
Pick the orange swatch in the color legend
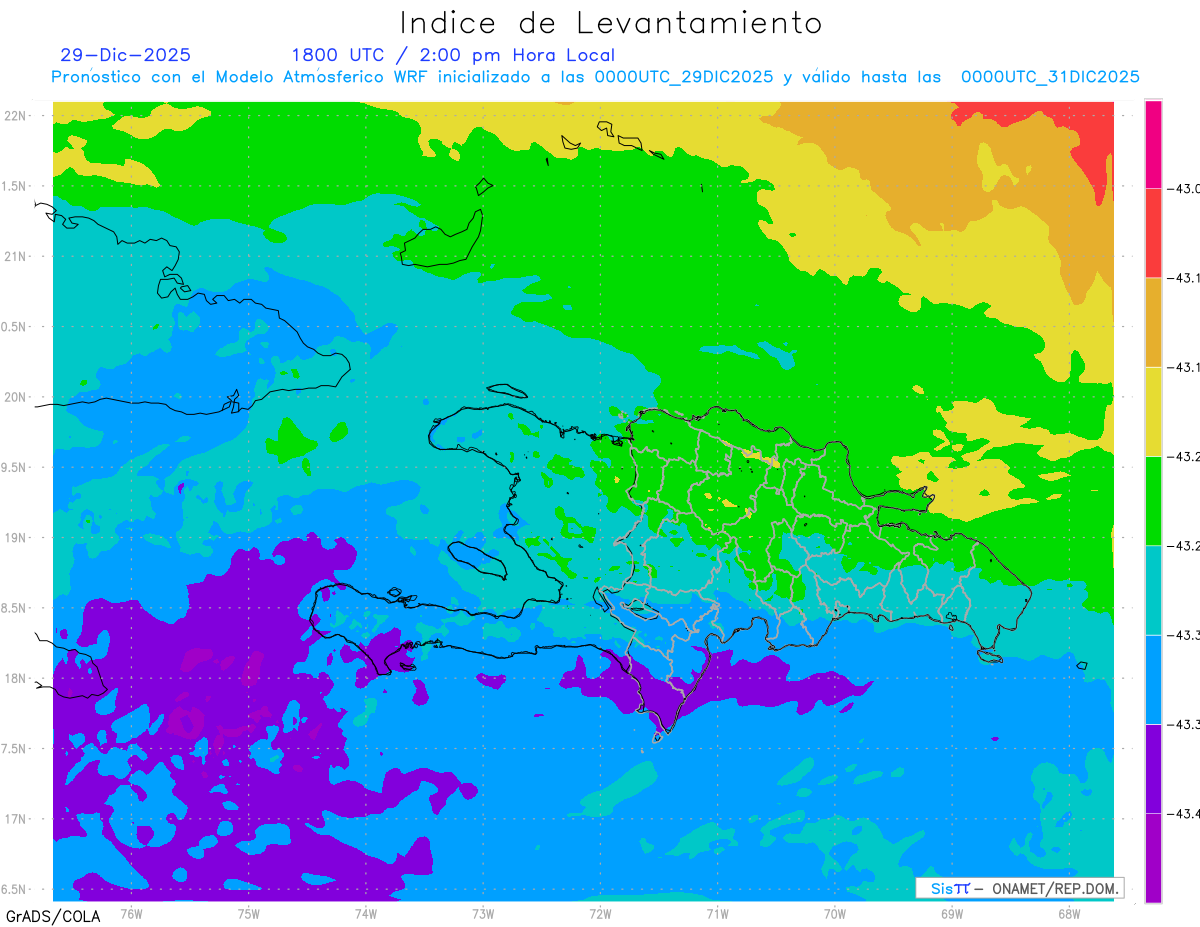[1153, 322]
